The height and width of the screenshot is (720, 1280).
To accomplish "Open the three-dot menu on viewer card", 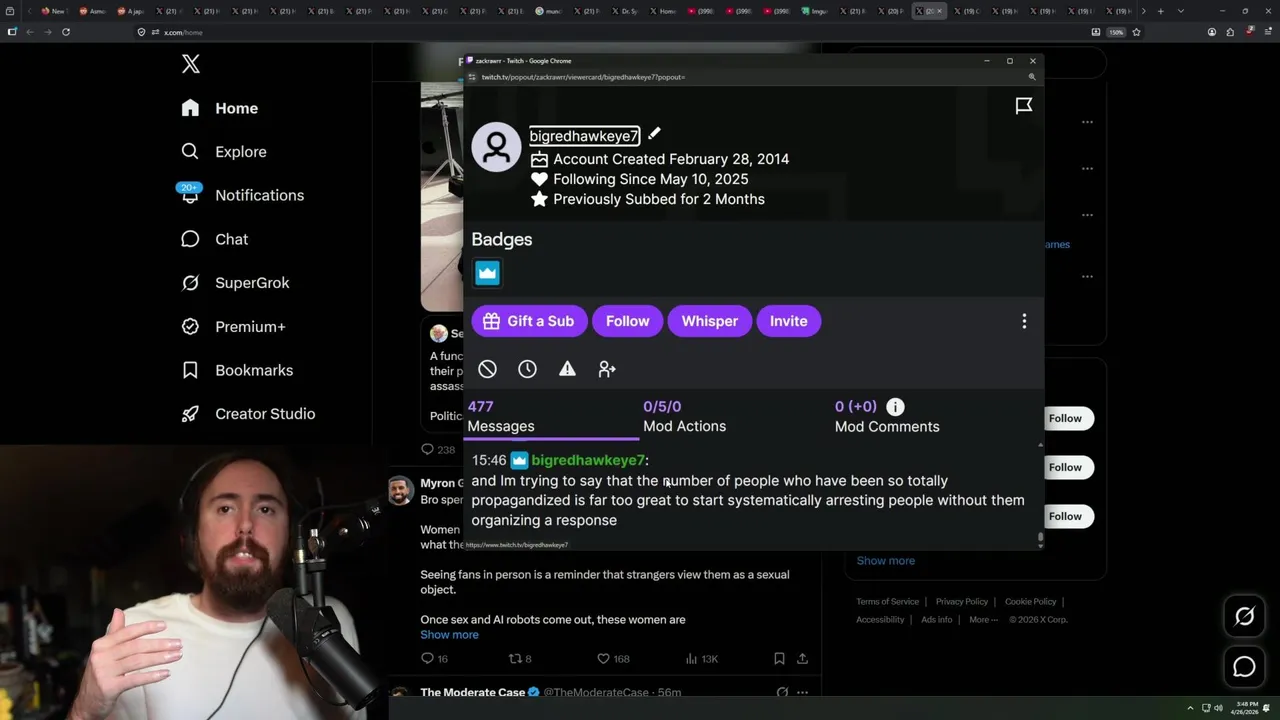I will (1024, 321).
